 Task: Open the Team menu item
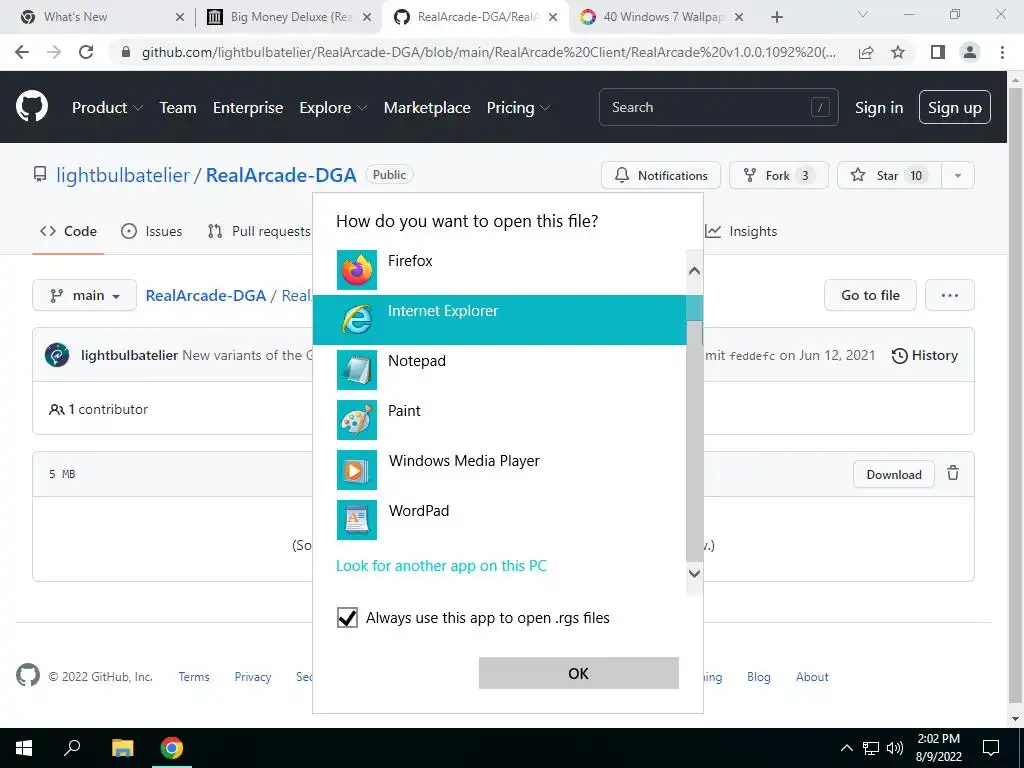coord(178,108)
